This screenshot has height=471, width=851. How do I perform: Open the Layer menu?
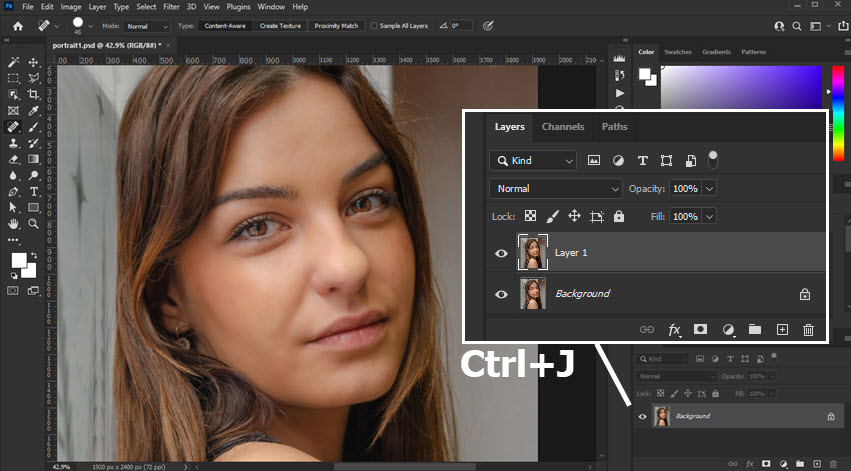tap(97, 7)
